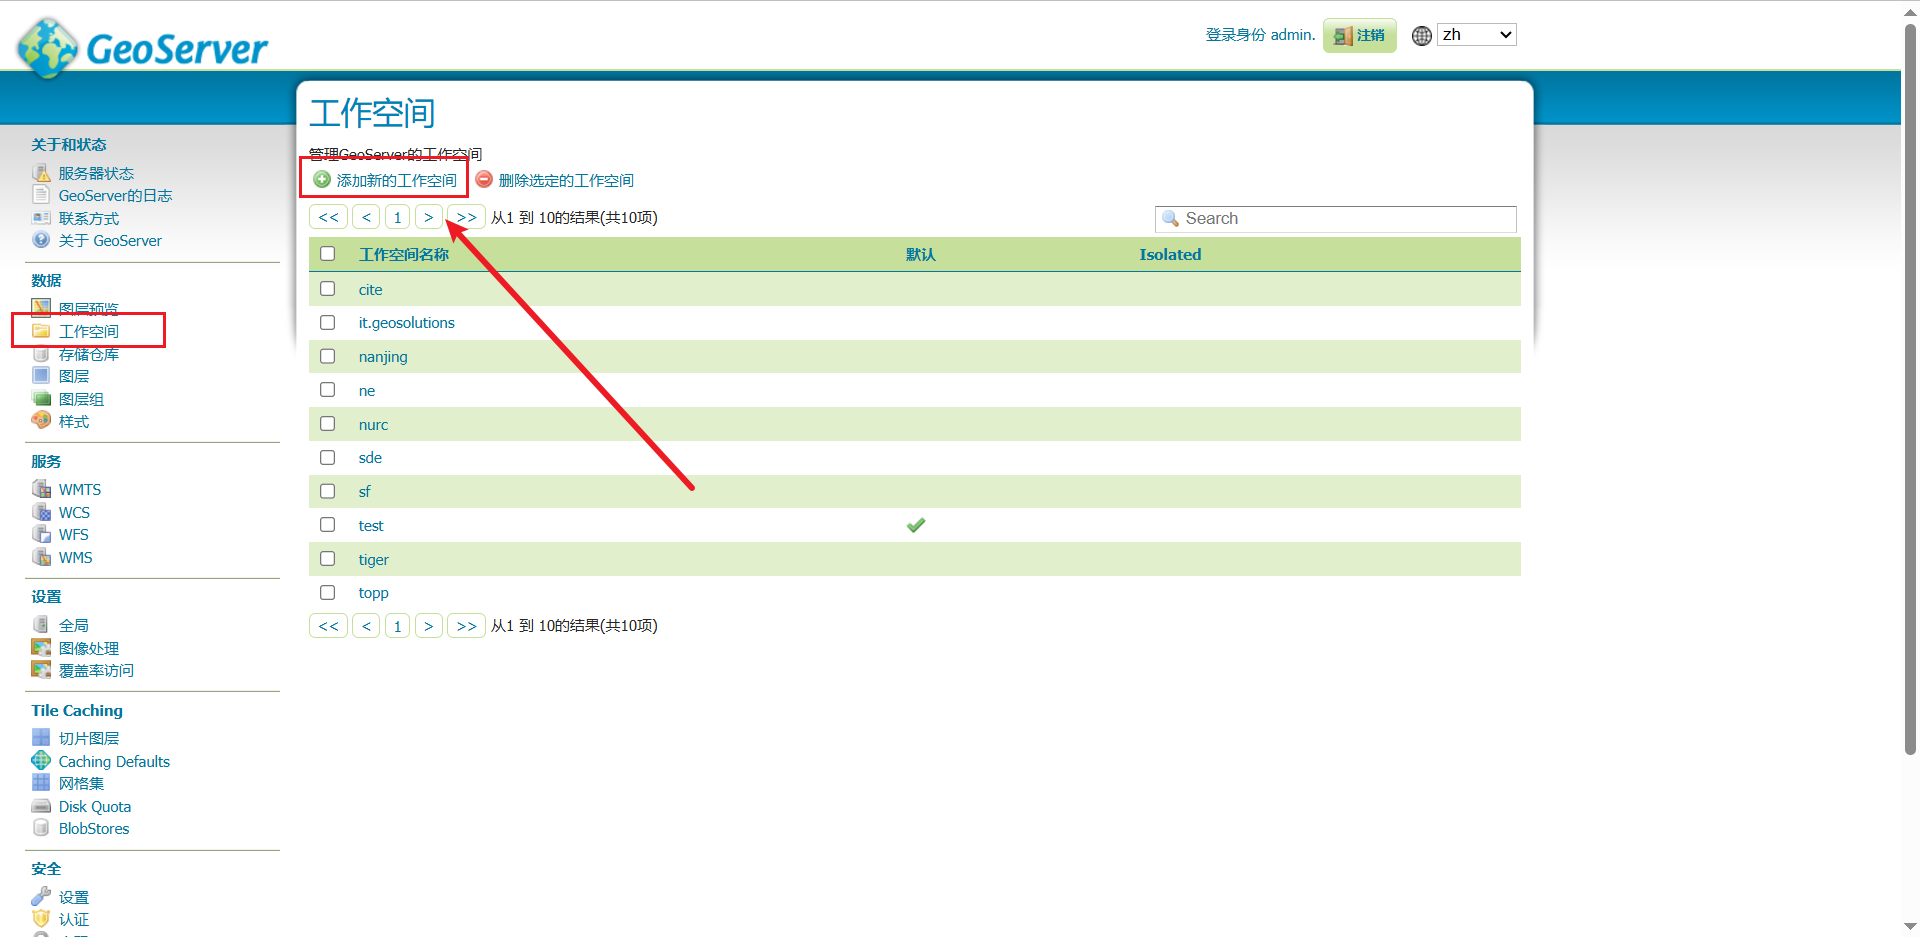Click the security settings wrench icon
Screen dimensions: 1920x937
click(41, 897)
